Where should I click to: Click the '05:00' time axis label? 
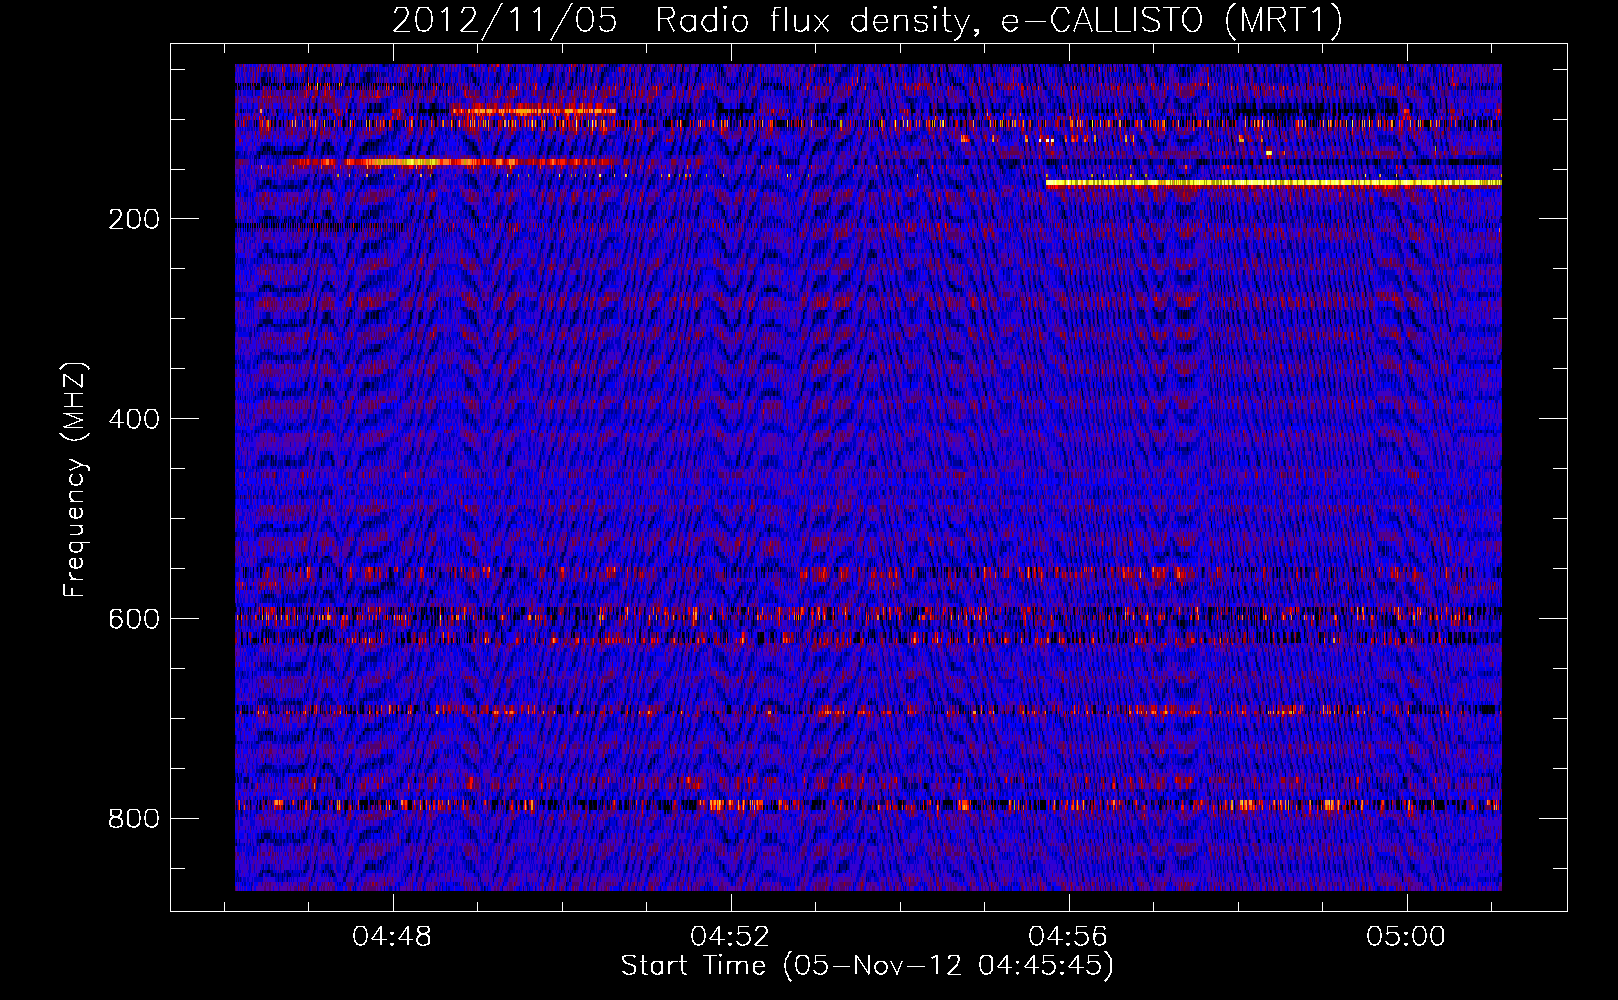point(1406,937)
